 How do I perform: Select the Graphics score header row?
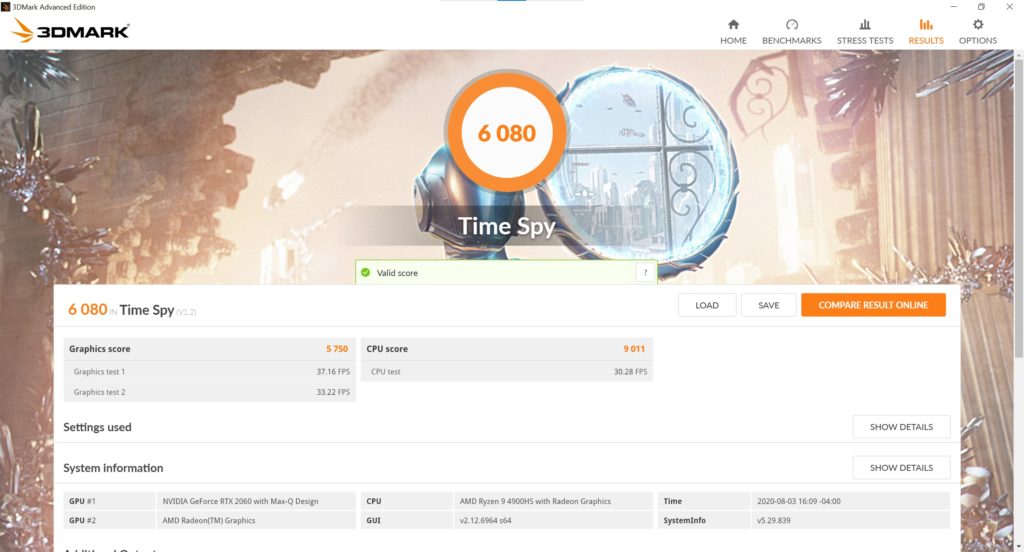[x=209, y=349]
